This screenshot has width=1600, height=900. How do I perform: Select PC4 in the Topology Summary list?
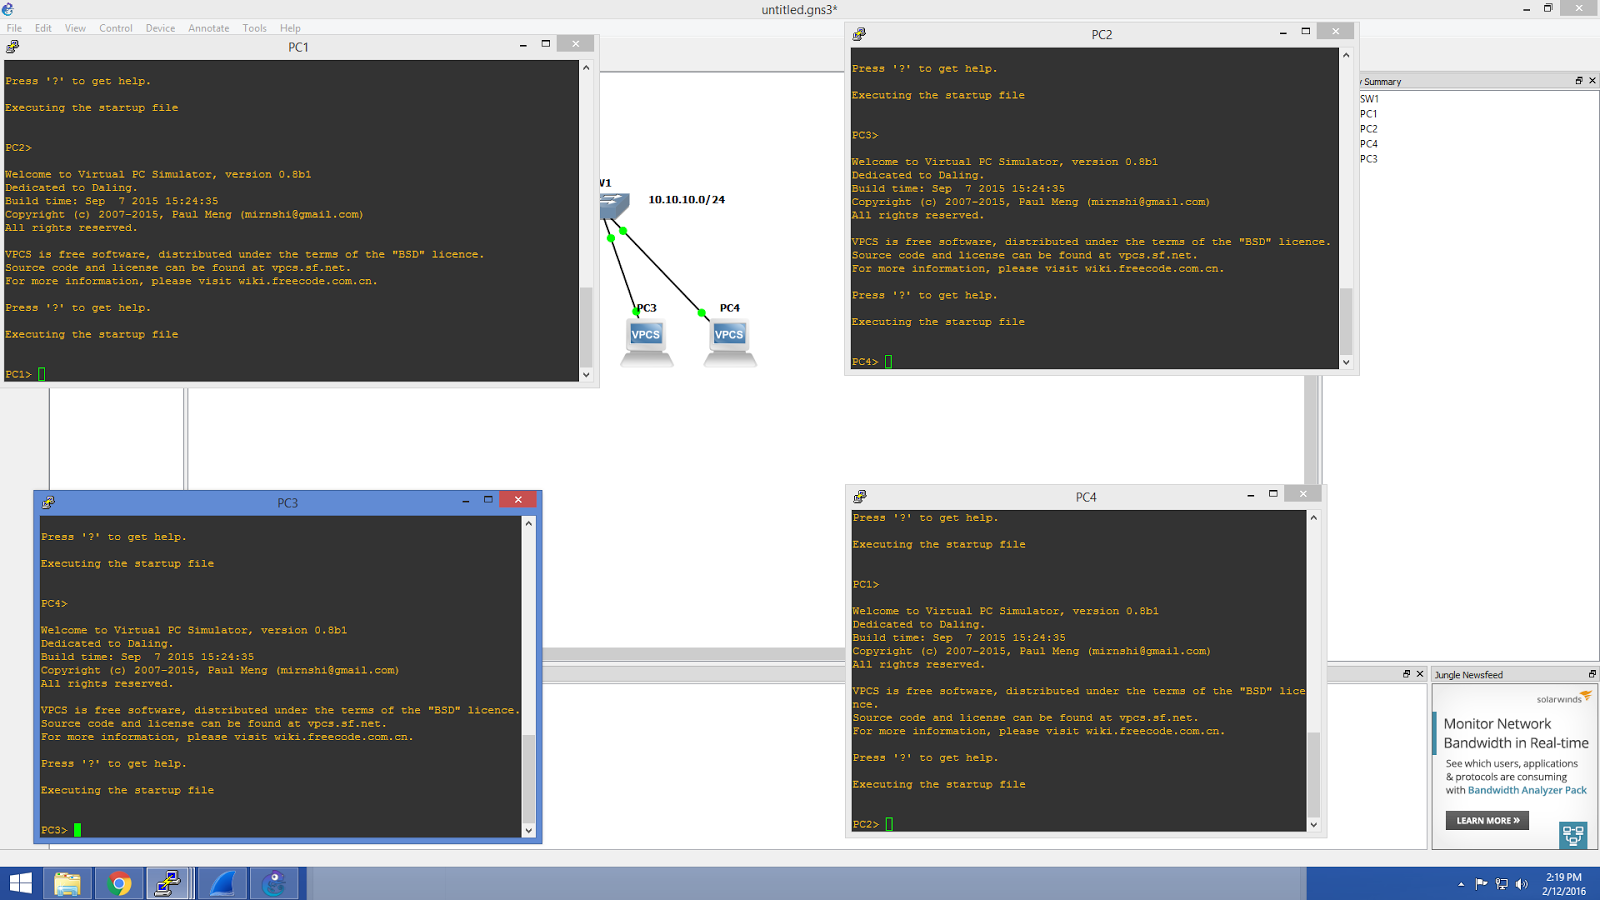[1368, 144]
